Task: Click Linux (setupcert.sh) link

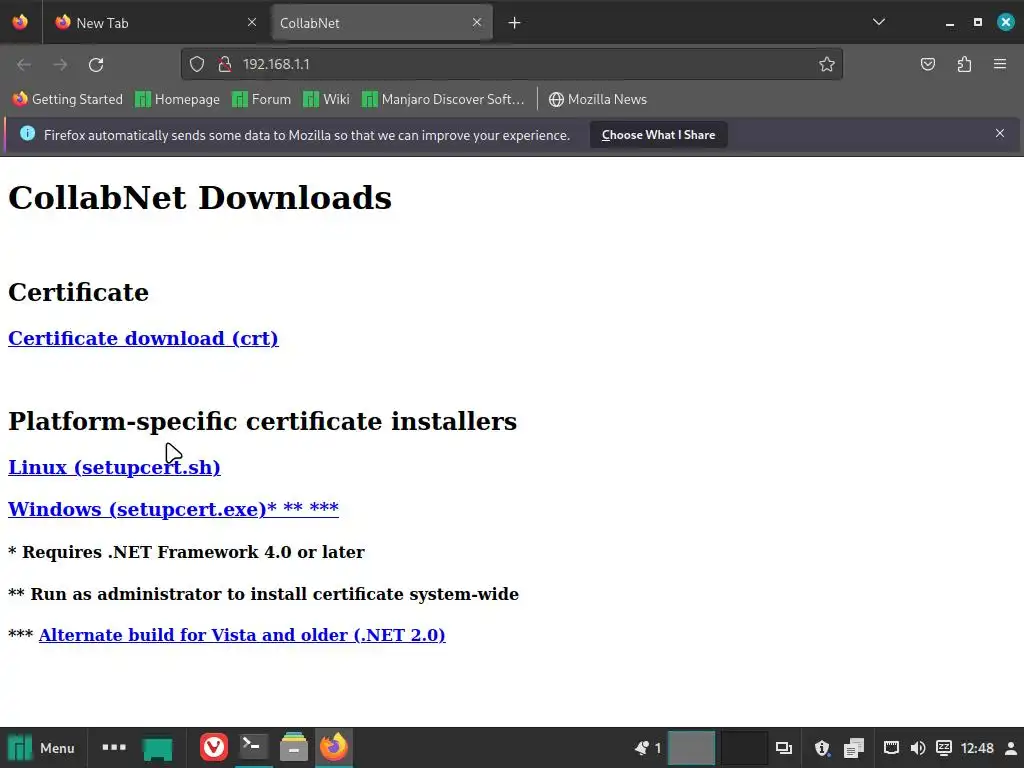Action: coord(114,468)
